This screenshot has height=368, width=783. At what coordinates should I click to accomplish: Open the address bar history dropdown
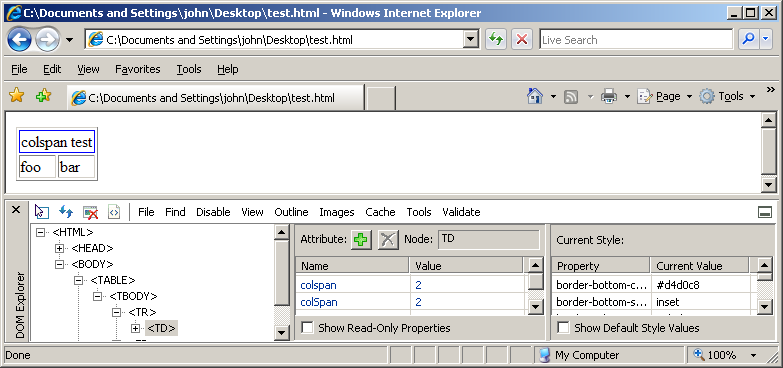pos(470,40)
